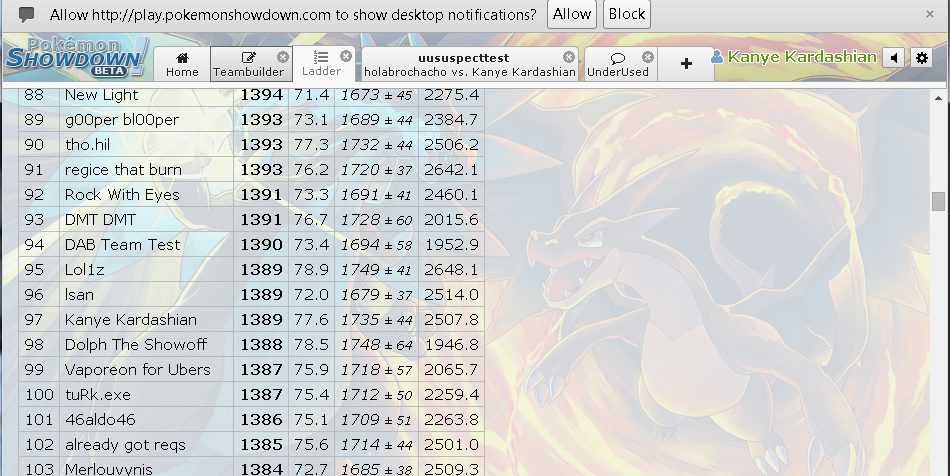Select player name tho.hil
Screen dimensions: 950x476
[87, 145]
